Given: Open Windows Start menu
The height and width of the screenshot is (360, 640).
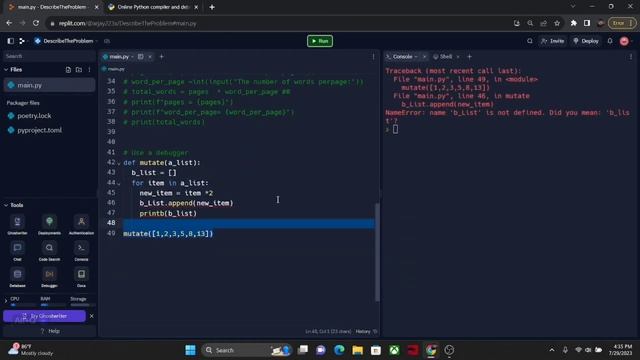Looking at the screenshot, I should (x=190, y=350).
